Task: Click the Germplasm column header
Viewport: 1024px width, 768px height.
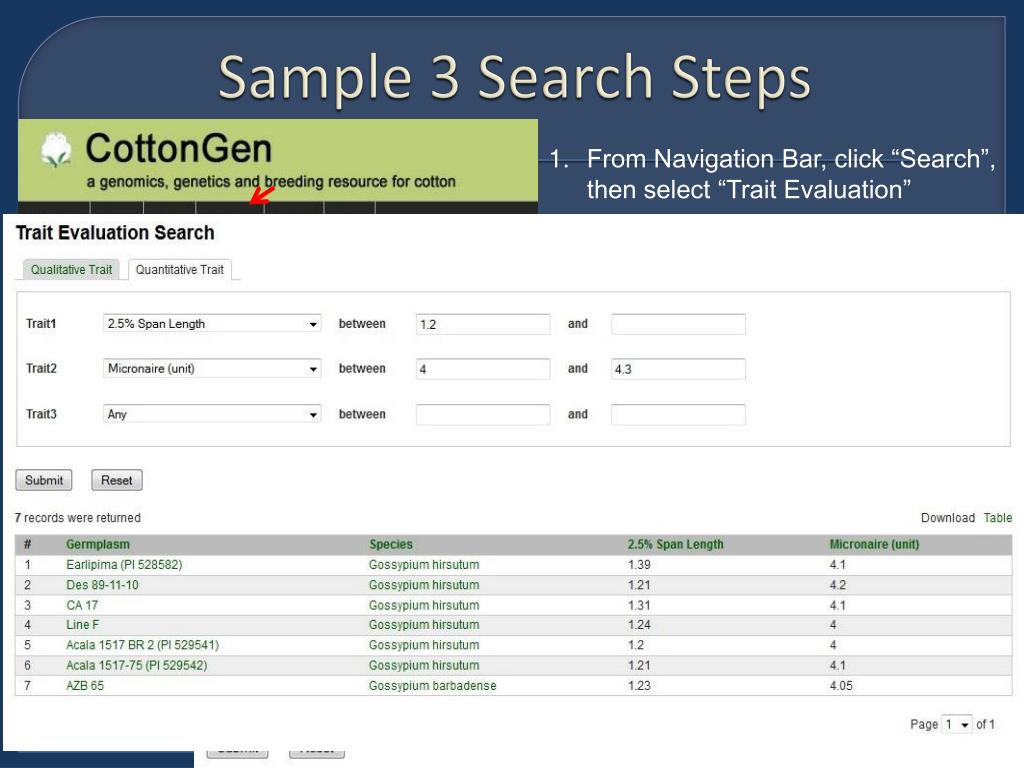Action: pyautogui.click(x=98, y=544)
